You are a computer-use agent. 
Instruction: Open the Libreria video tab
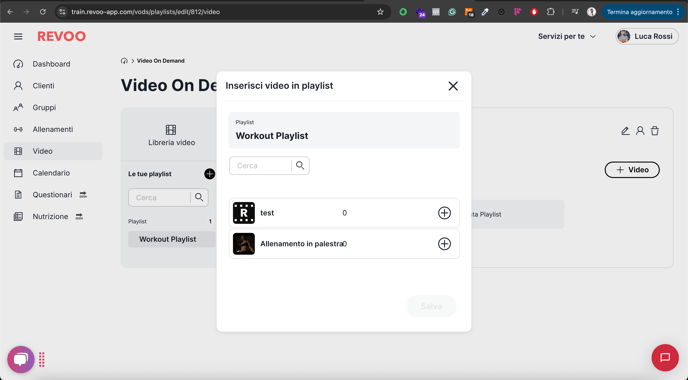coord(172,135)
